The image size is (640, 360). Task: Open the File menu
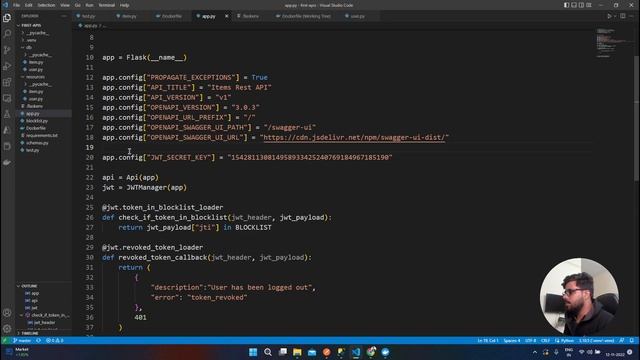coord(16,5)
